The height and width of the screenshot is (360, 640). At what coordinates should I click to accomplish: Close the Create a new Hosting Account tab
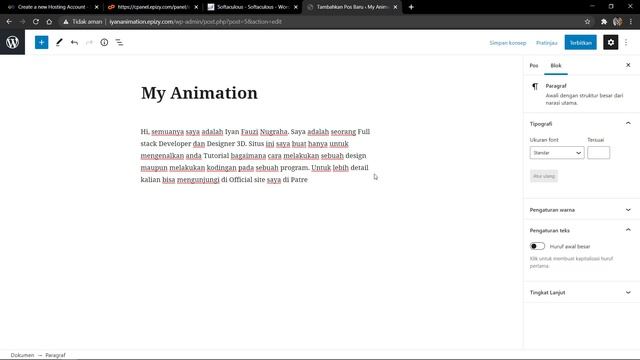pos(97,7)
